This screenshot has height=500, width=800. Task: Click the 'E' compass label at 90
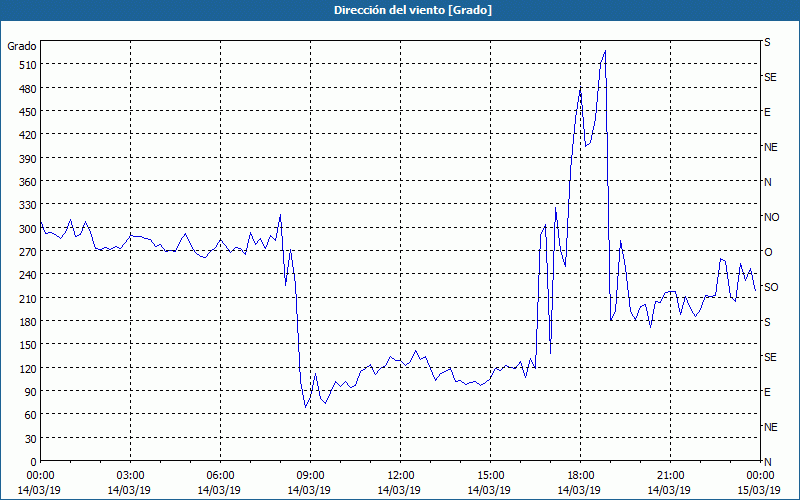coord(767,392)
